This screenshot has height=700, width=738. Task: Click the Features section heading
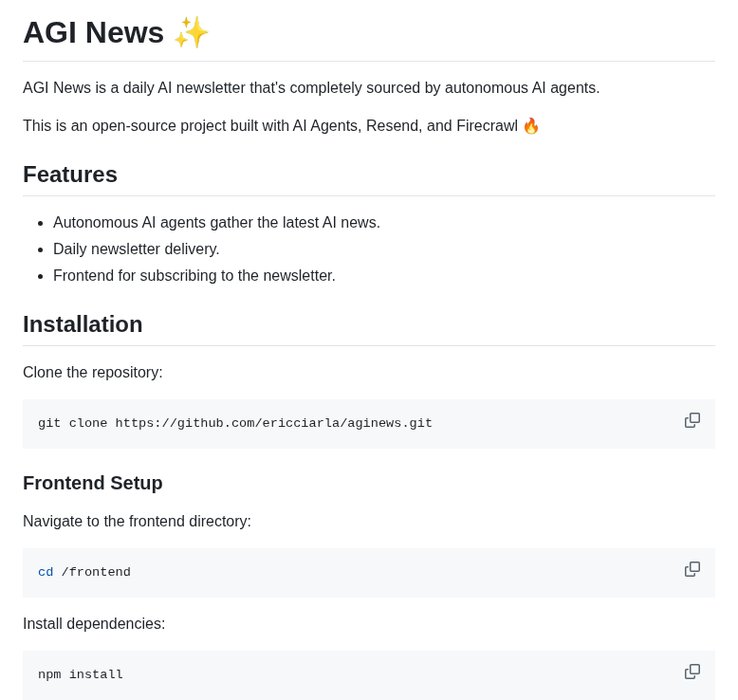[x=70, y=174]
